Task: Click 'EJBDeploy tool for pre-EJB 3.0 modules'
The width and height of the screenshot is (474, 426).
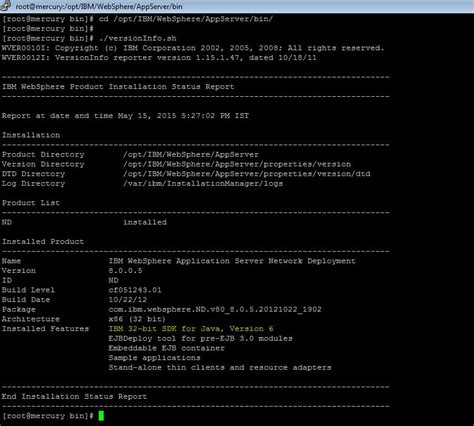Action: [200, 338]
